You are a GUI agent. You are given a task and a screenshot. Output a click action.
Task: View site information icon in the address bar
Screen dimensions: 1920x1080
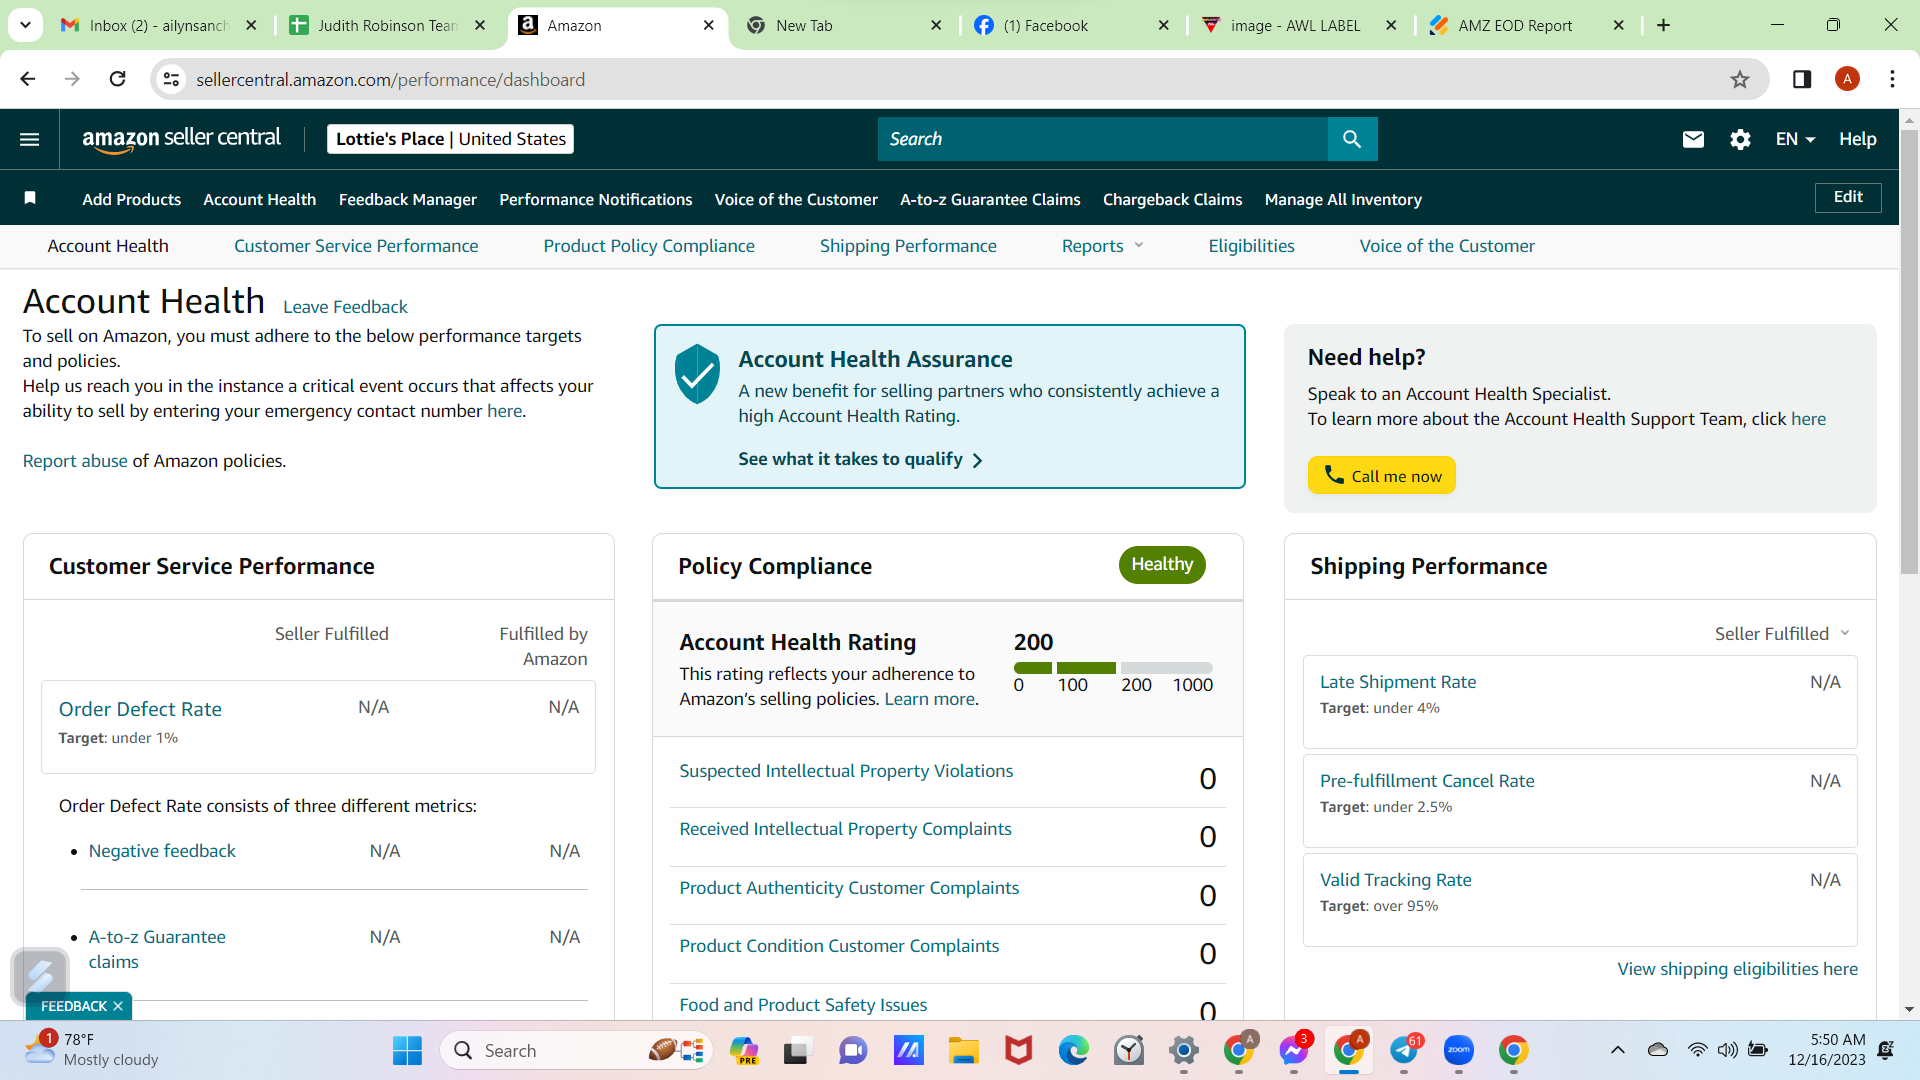pos(172,80)
